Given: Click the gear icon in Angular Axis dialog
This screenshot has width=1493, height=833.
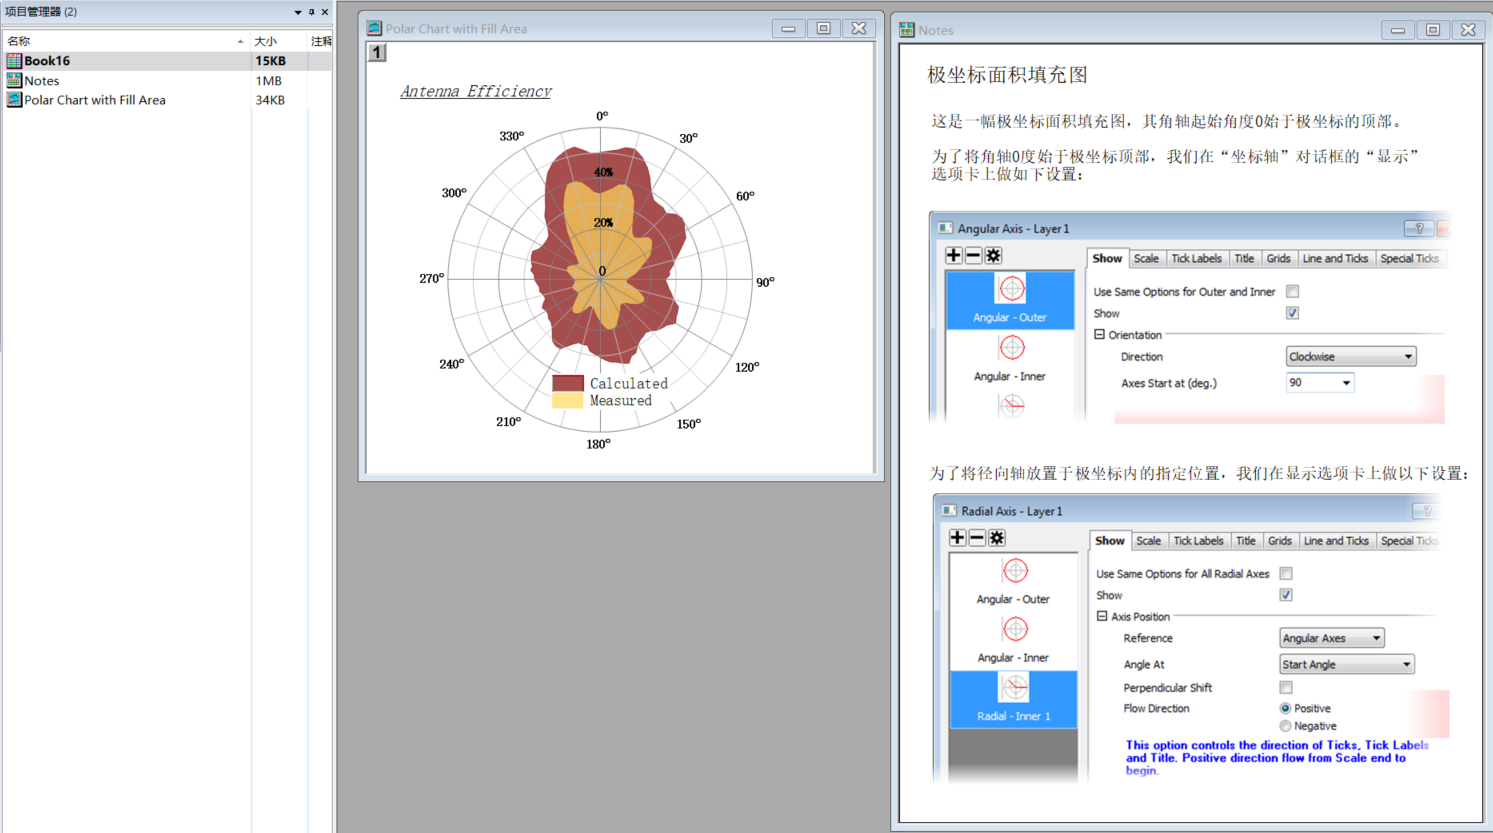Looking at the screenshot, I should click(x=993, y=256).
